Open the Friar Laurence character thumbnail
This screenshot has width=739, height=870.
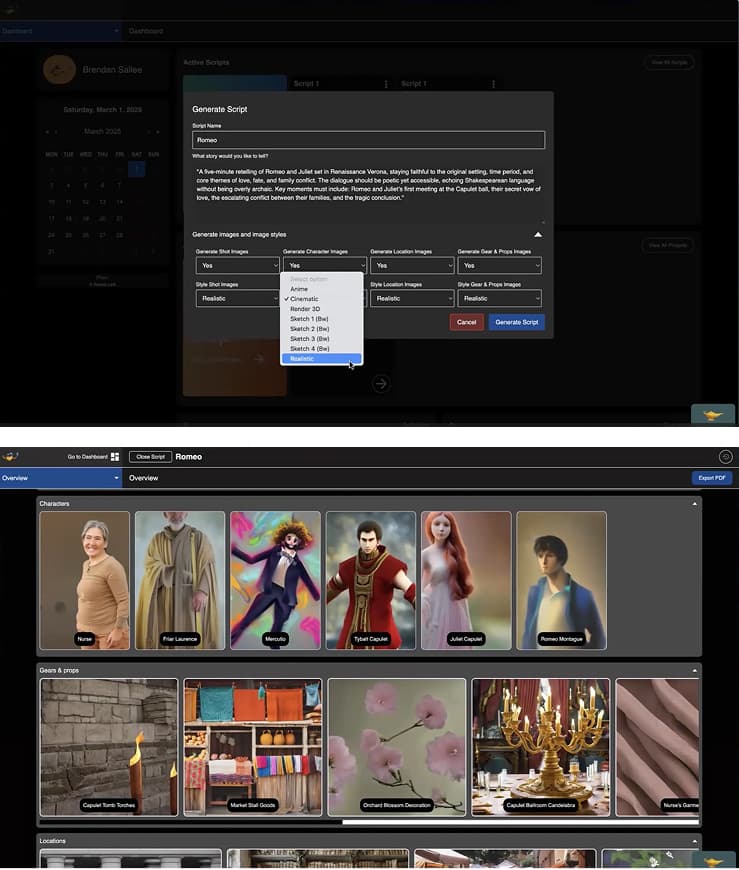coord(180,580)
